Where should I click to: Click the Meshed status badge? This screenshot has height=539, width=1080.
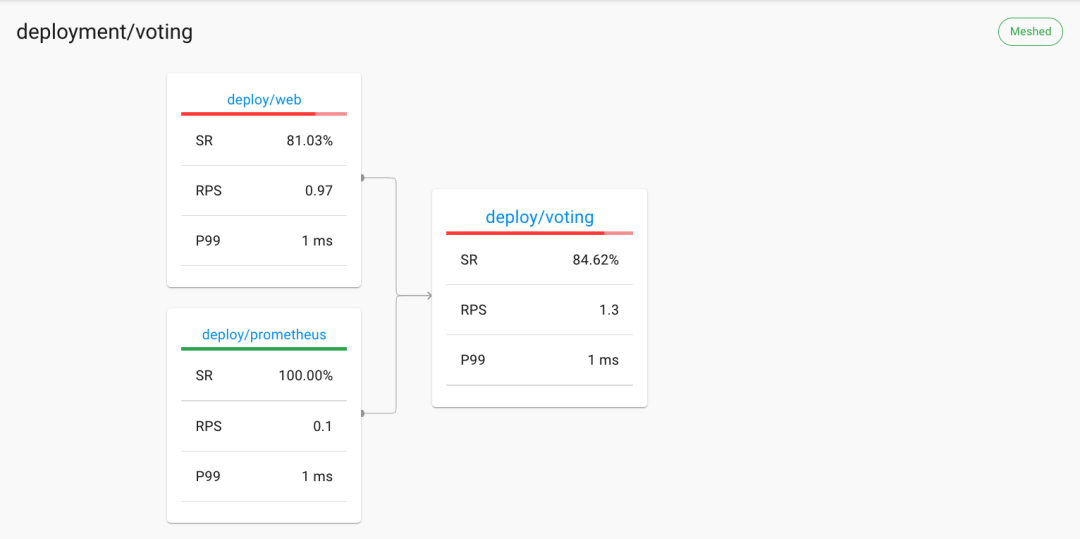[x=1030, y=32]
